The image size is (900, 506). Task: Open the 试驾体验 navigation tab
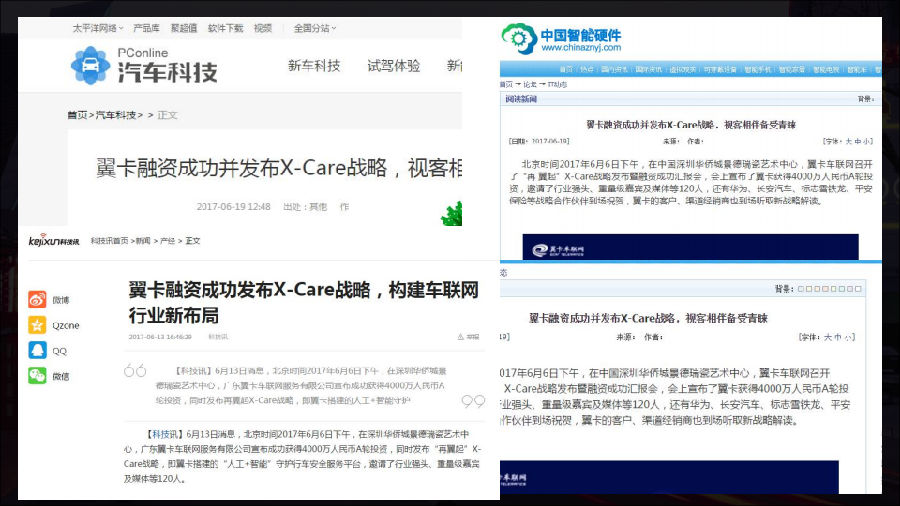tap(393, 66)
